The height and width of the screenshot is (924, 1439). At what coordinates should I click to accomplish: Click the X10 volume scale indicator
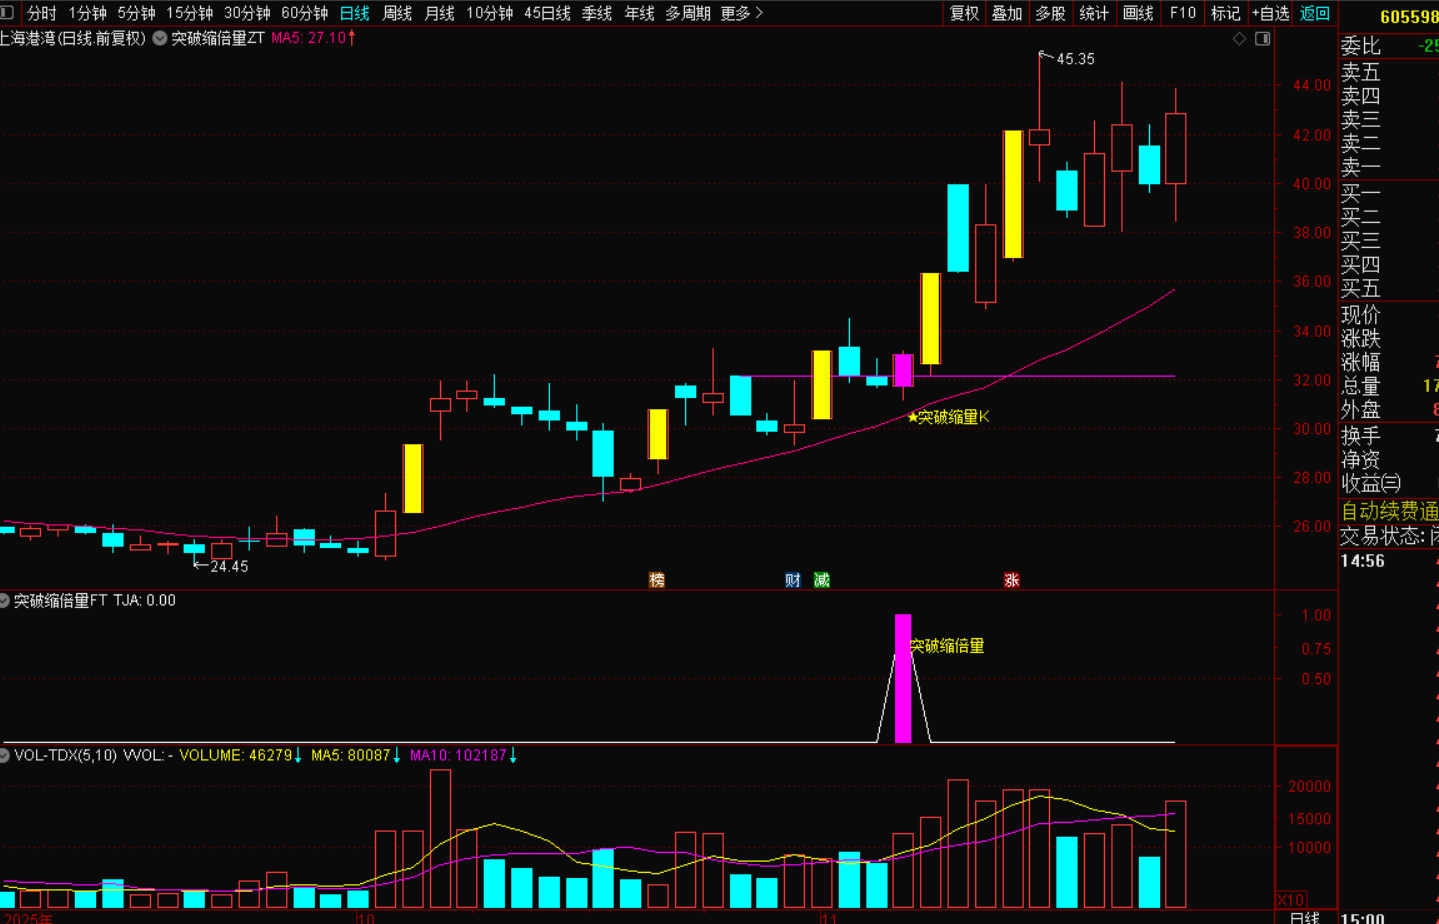coord(1290,899)
